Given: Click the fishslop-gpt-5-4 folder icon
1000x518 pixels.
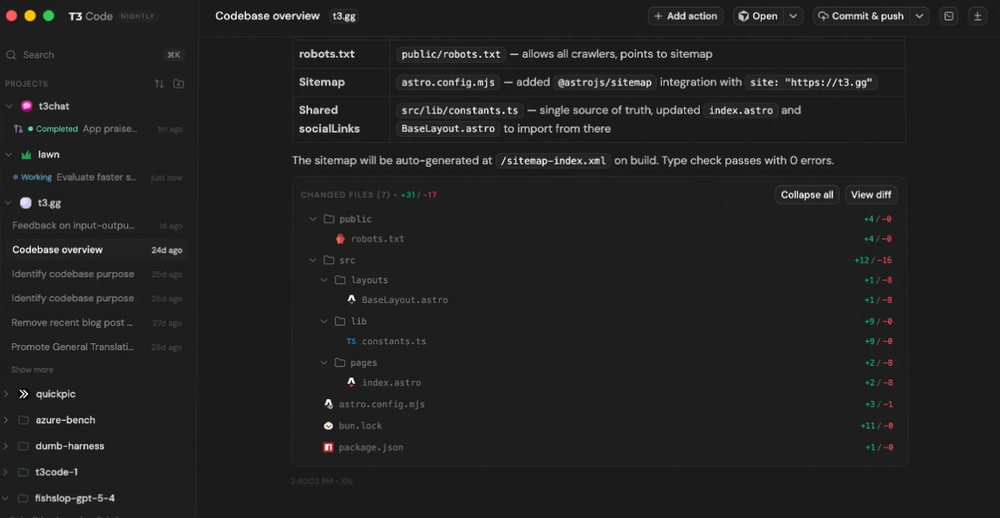Looking at the screenshot, I should click(x=24, y=498).
